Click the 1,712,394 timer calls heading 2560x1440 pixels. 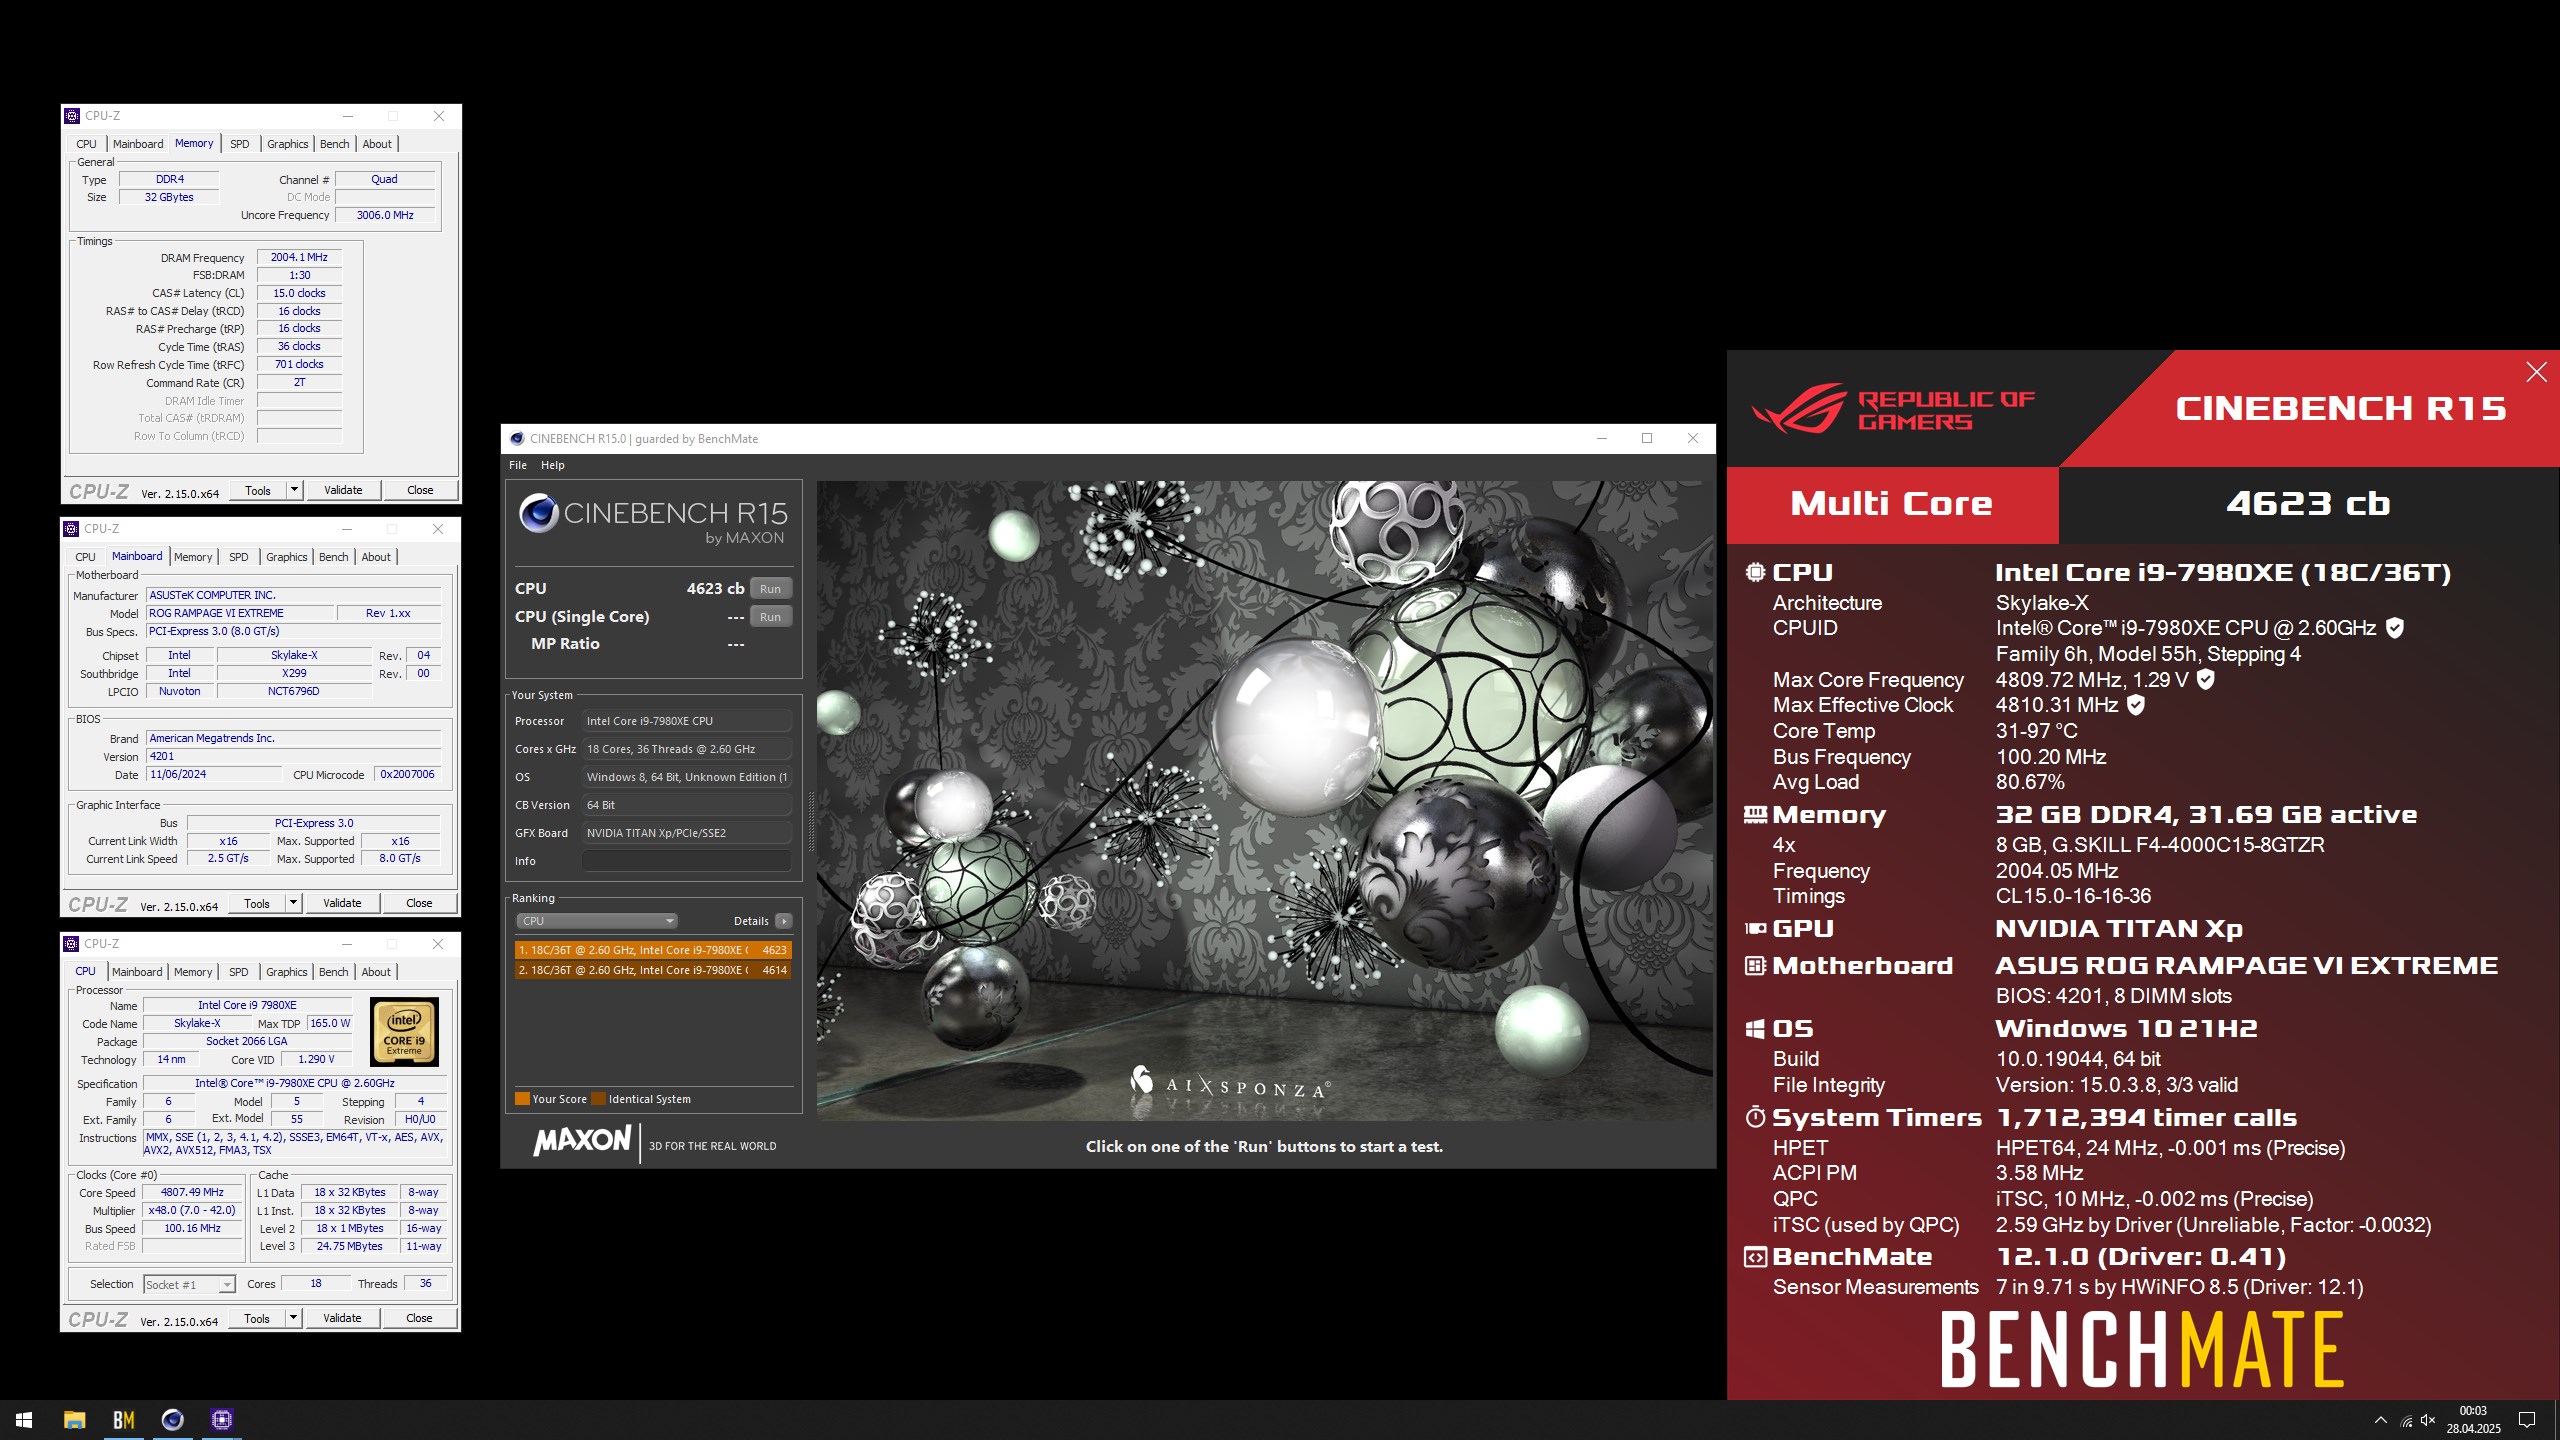2146,1118
